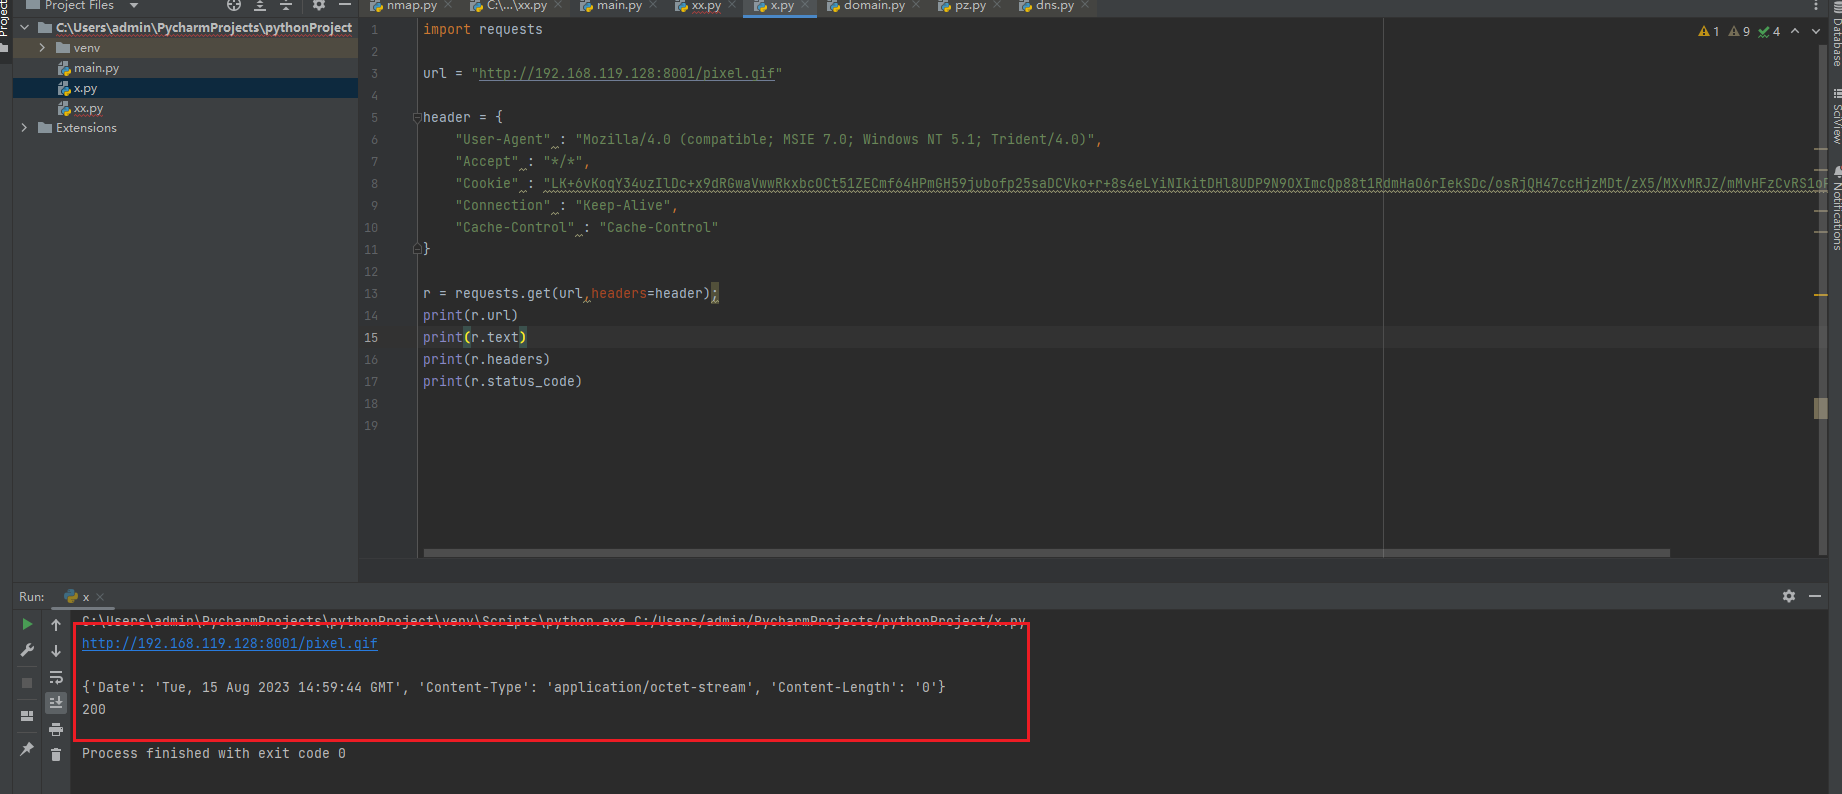Click 'Process finished with exit code 0' text
The height and width of the screenshot is (794, 1842).
pos(214,753)
